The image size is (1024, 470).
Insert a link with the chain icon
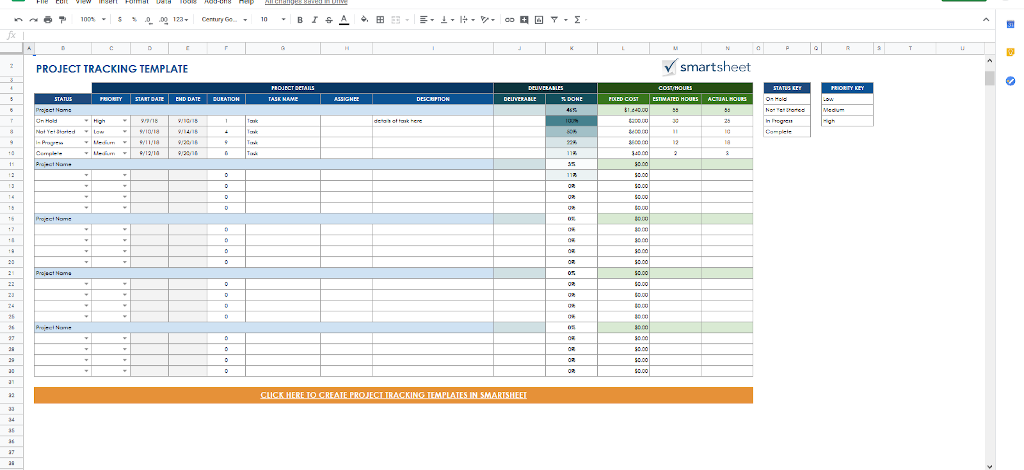pos(510,20)
